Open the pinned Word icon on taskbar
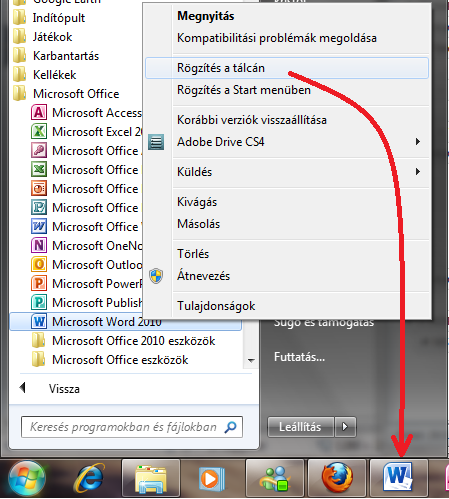449x499 pixels. point(398,477)
